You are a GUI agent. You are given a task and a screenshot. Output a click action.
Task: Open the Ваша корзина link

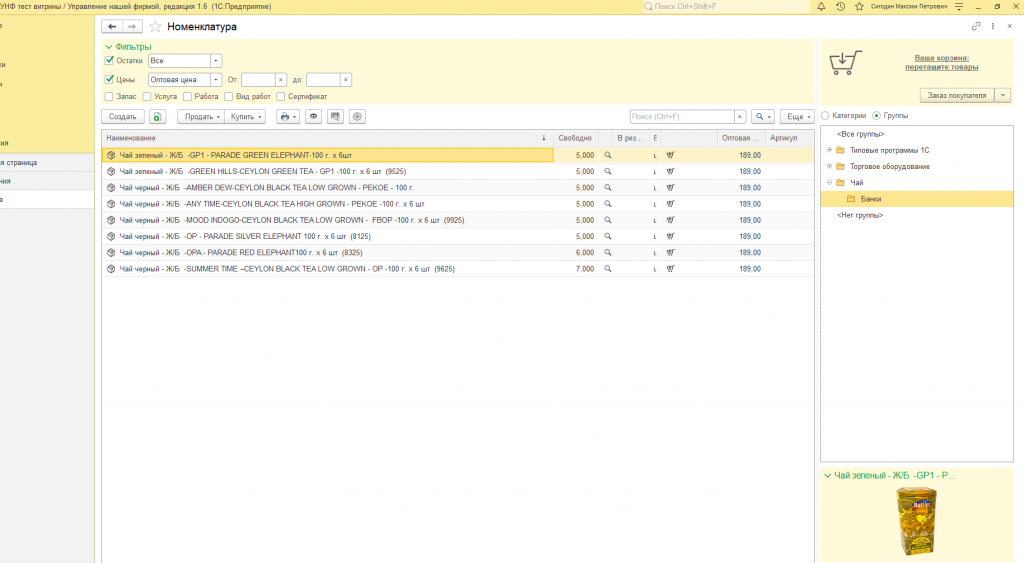tap(942, 63)
